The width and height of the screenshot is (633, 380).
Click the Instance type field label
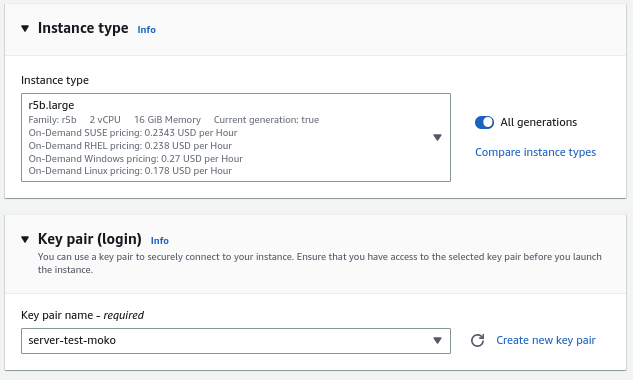point(55,80)
